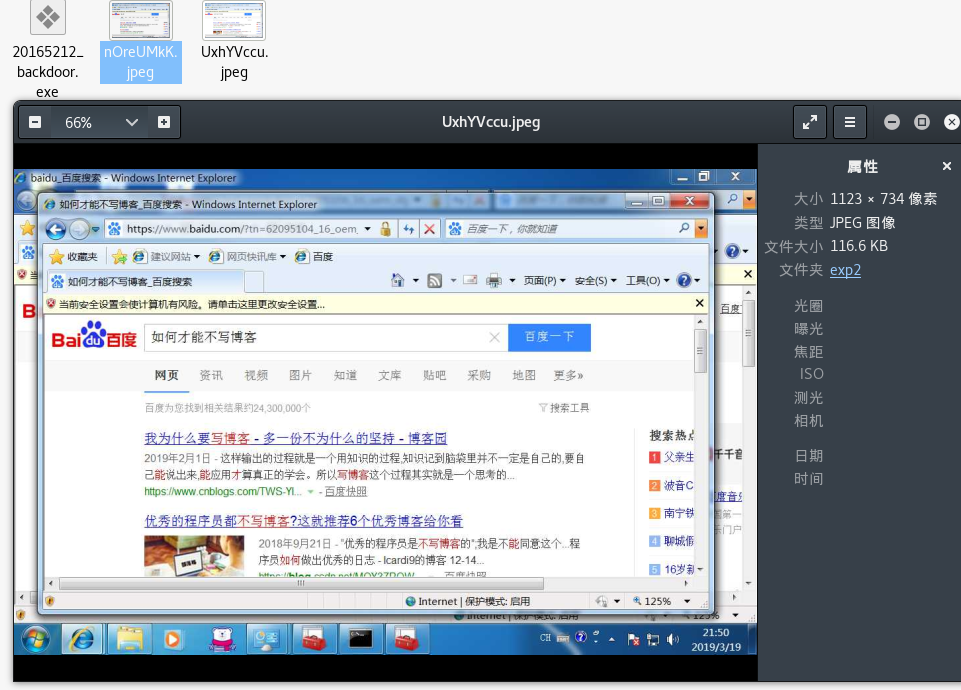The height and width of the screenshot is (690, 961).
Task: Open the 工具(O) menu
Action: pos(647,281)
